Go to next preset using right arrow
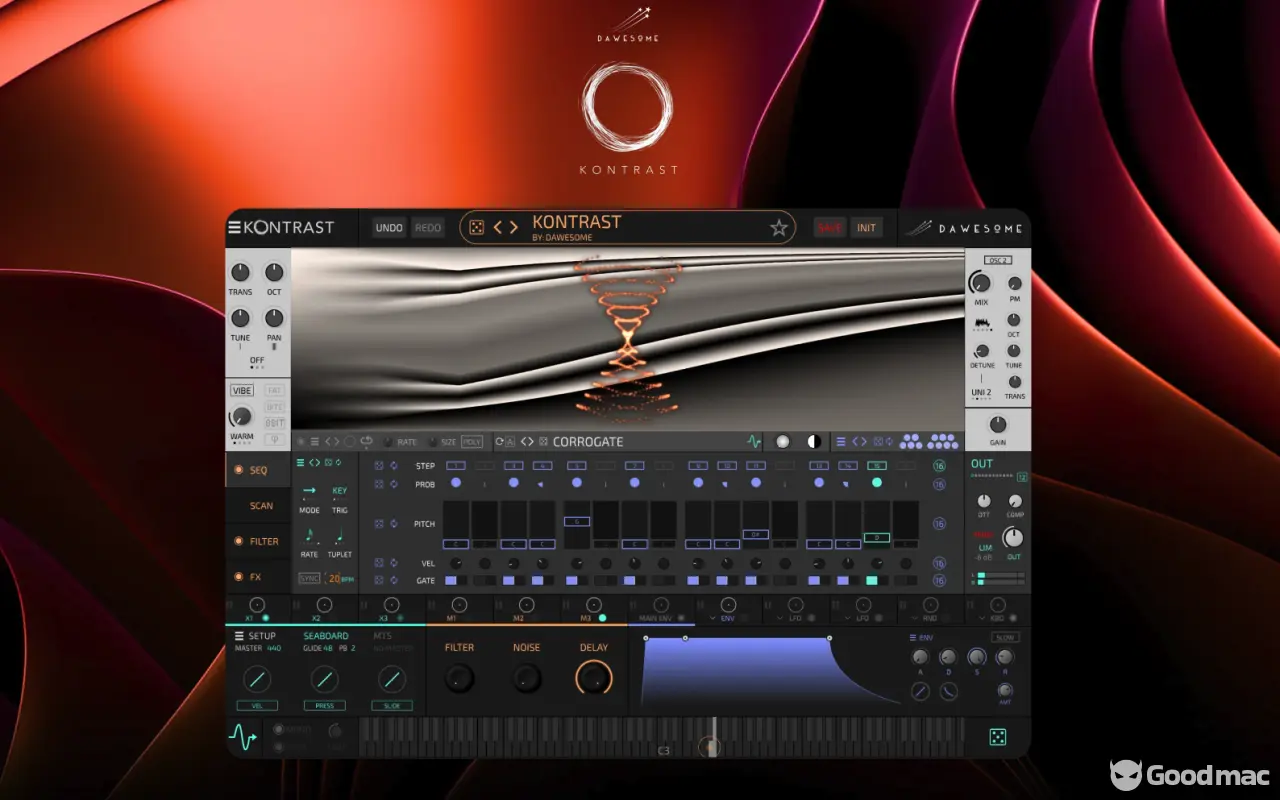Screen dimensions: 1280x800 point(514,228)
